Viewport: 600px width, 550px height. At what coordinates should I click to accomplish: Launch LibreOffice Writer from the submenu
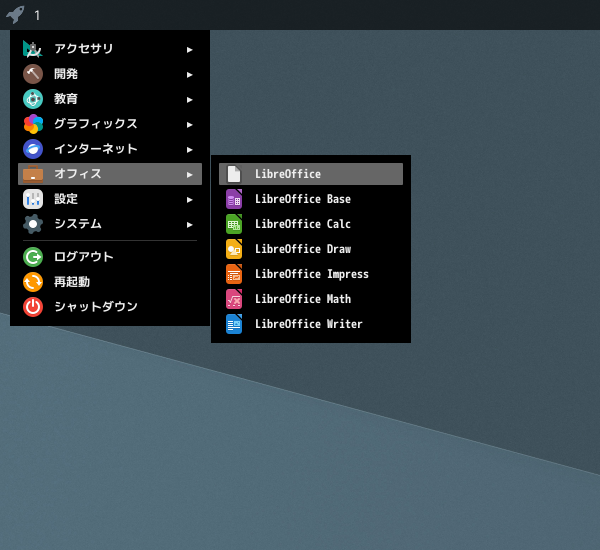[311, 324]
